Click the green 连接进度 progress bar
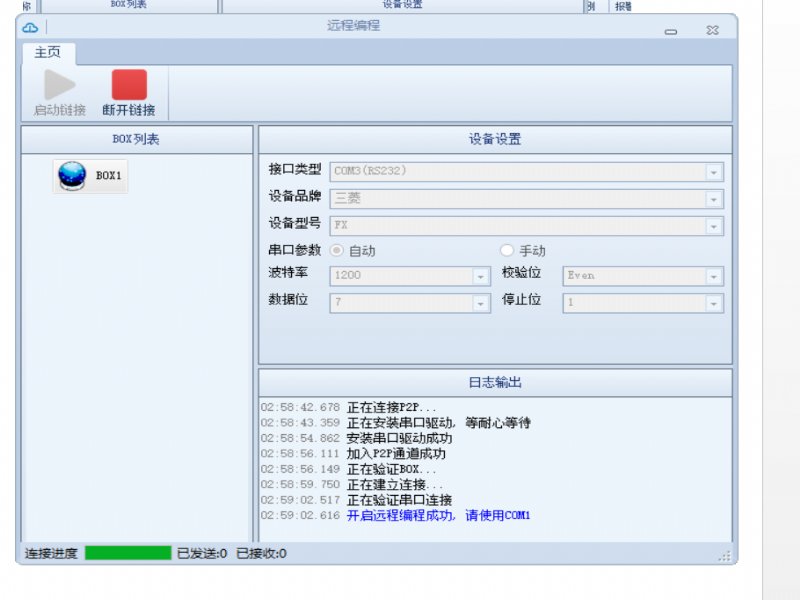This screenshot has height=600, width=800. 128,553
